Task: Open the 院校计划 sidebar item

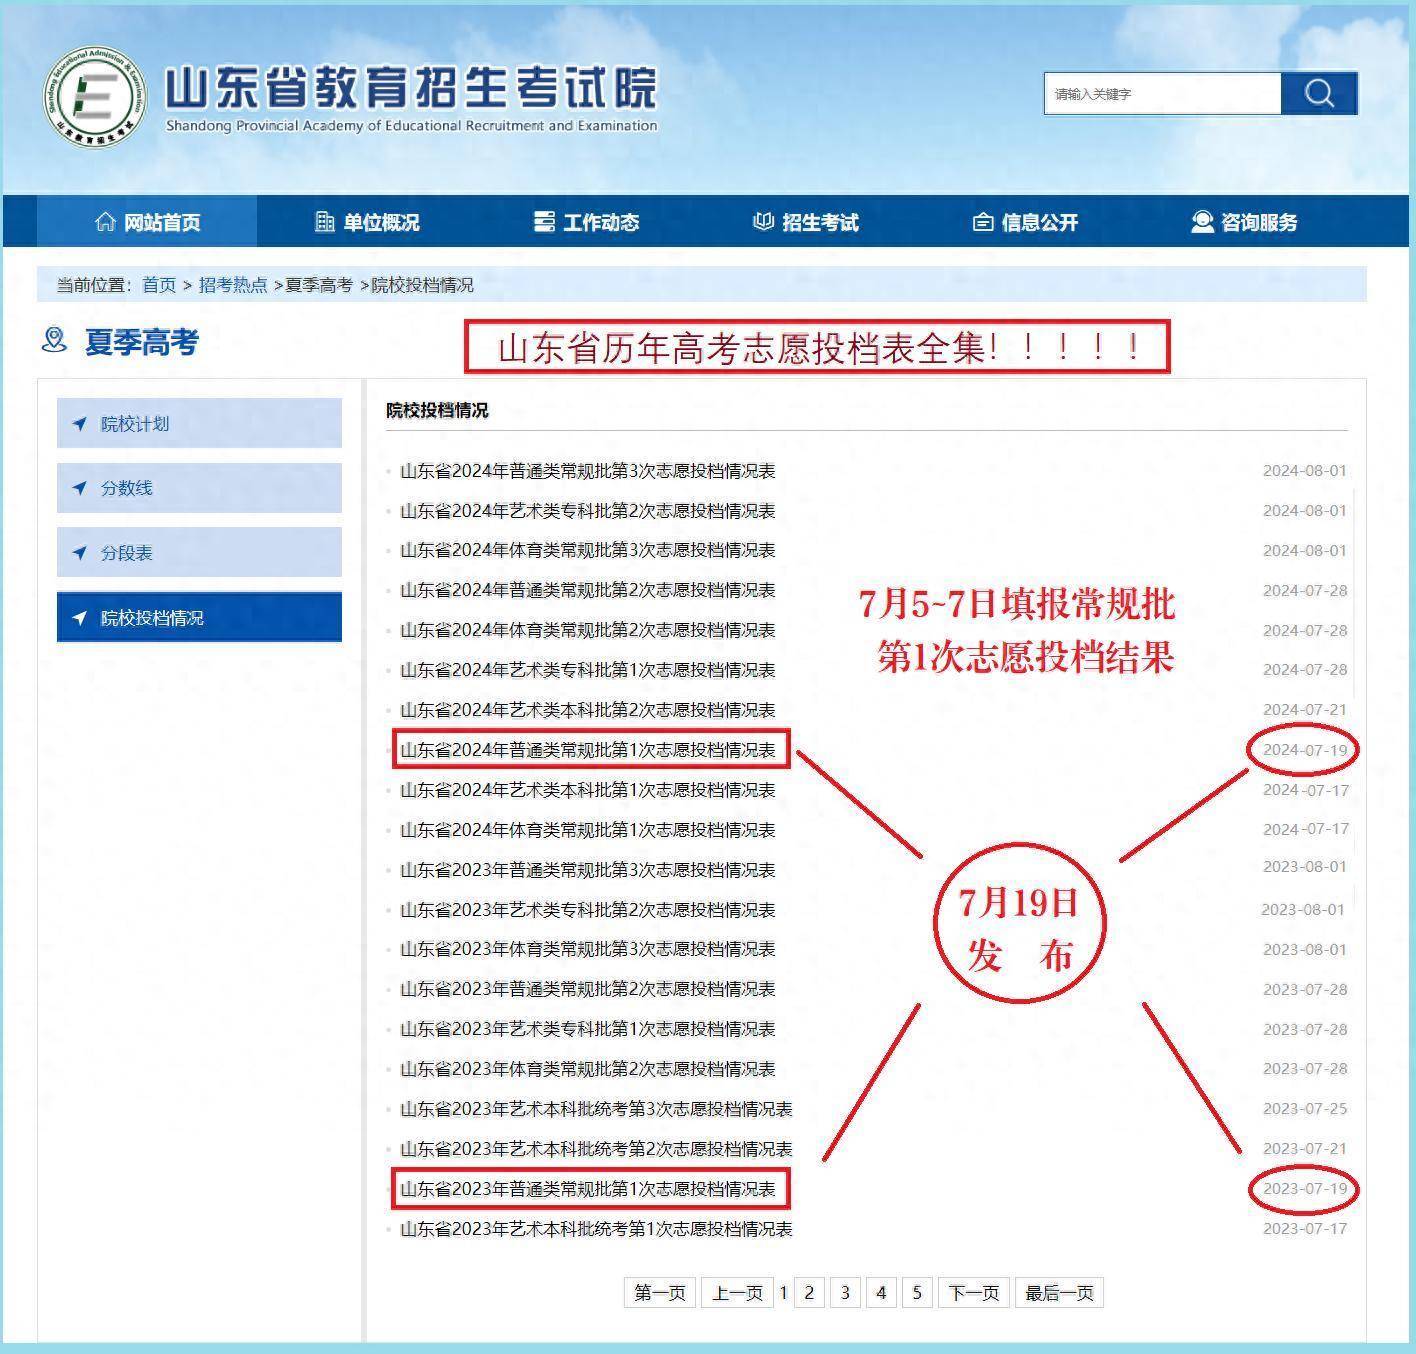Action: [199, 424]
